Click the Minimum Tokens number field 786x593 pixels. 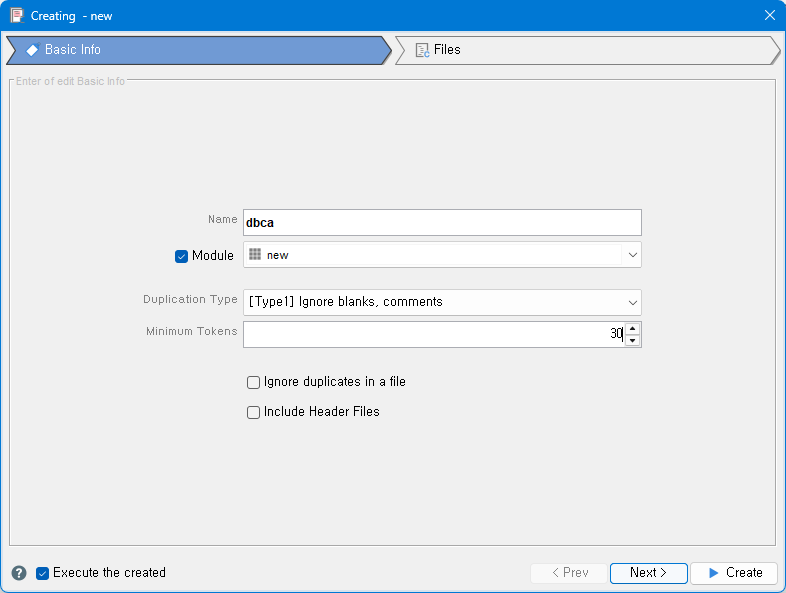430,334
